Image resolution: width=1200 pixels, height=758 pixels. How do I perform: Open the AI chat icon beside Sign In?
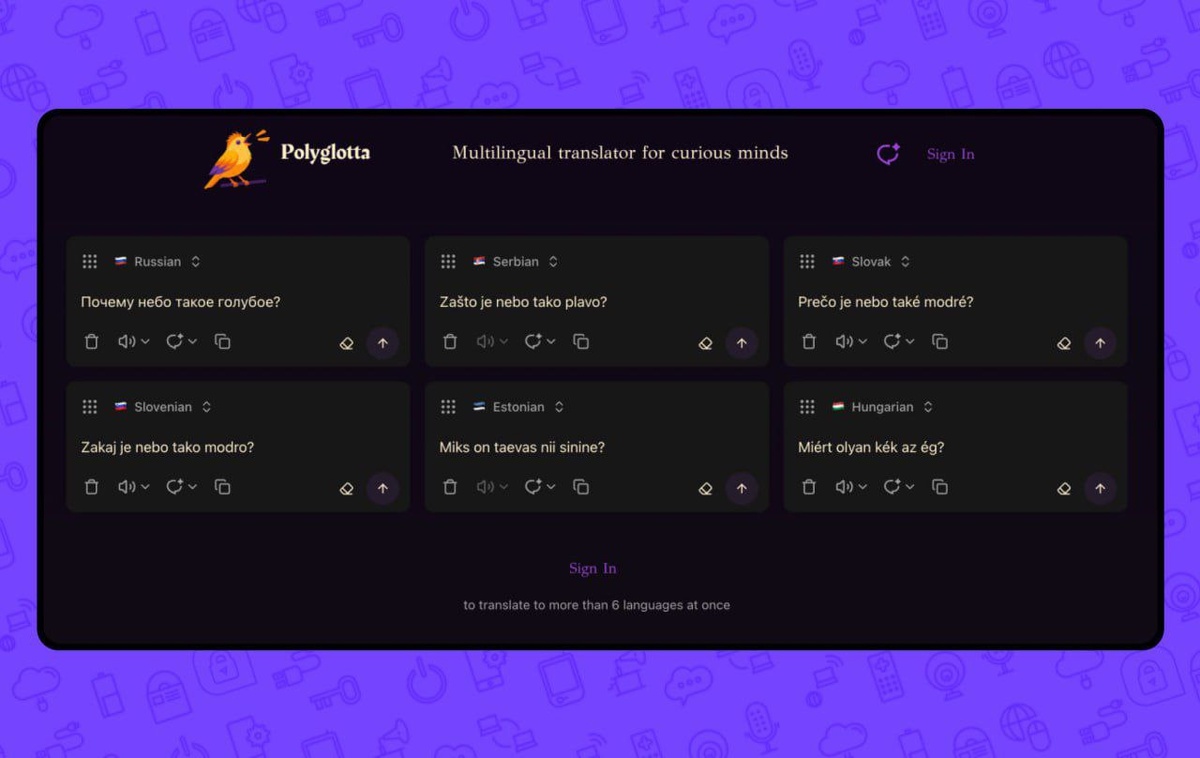pos(888,153)
